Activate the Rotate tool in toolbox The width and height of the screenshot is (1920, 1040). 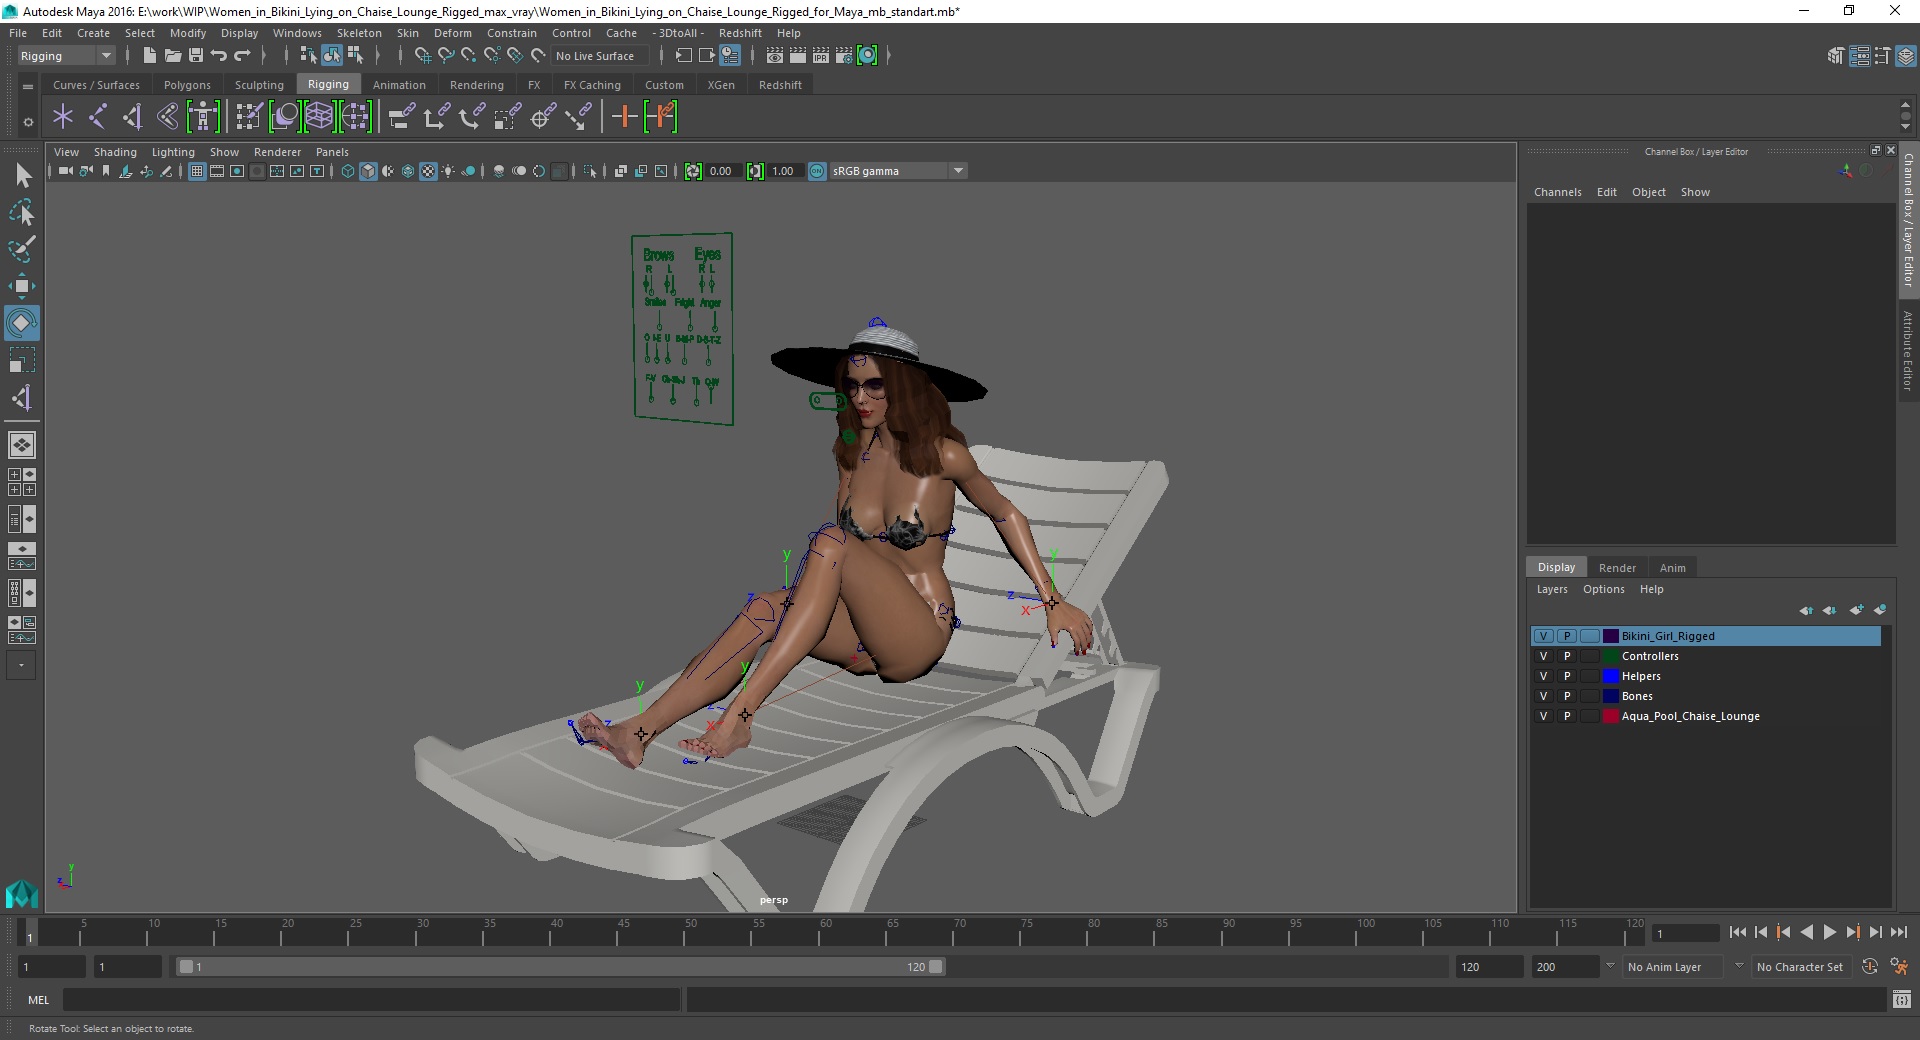coord(22,323)
